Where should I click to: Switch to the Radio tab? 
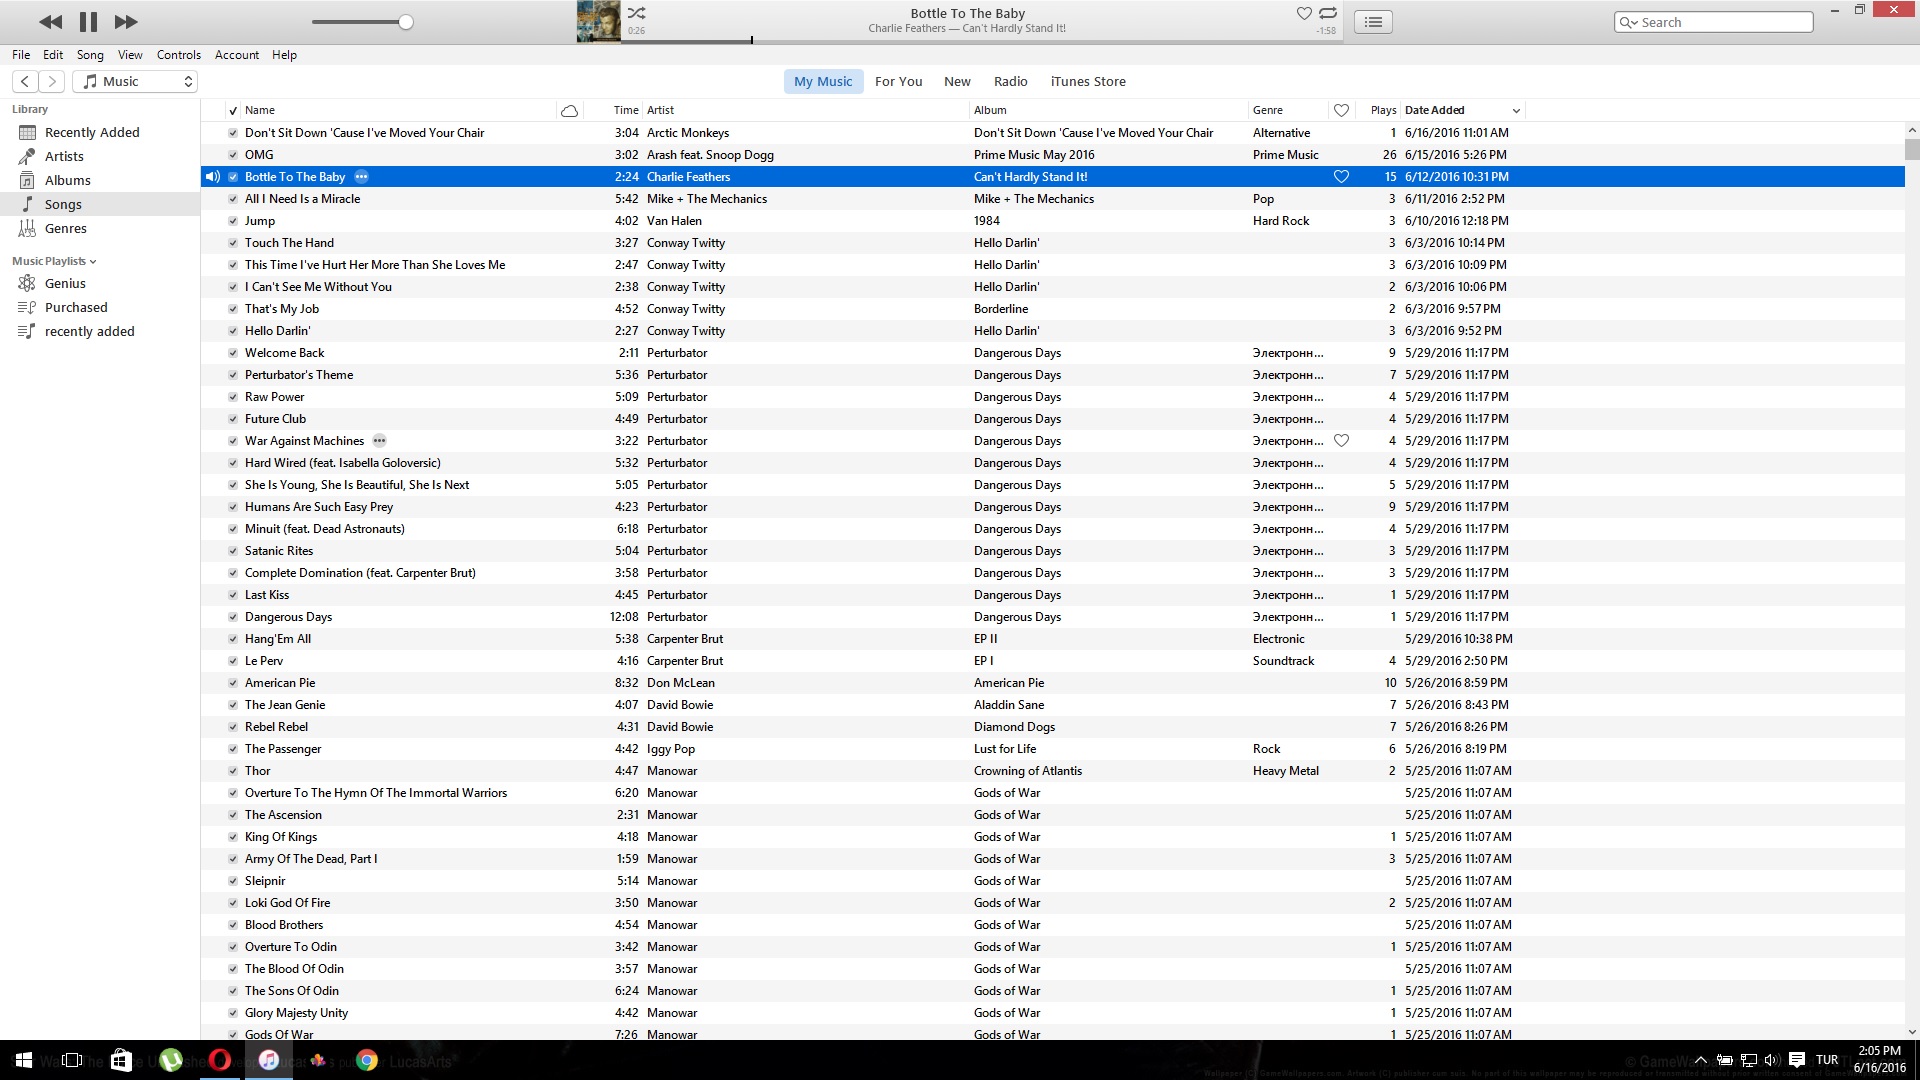pyautogui.click(x=1010, y=82)
